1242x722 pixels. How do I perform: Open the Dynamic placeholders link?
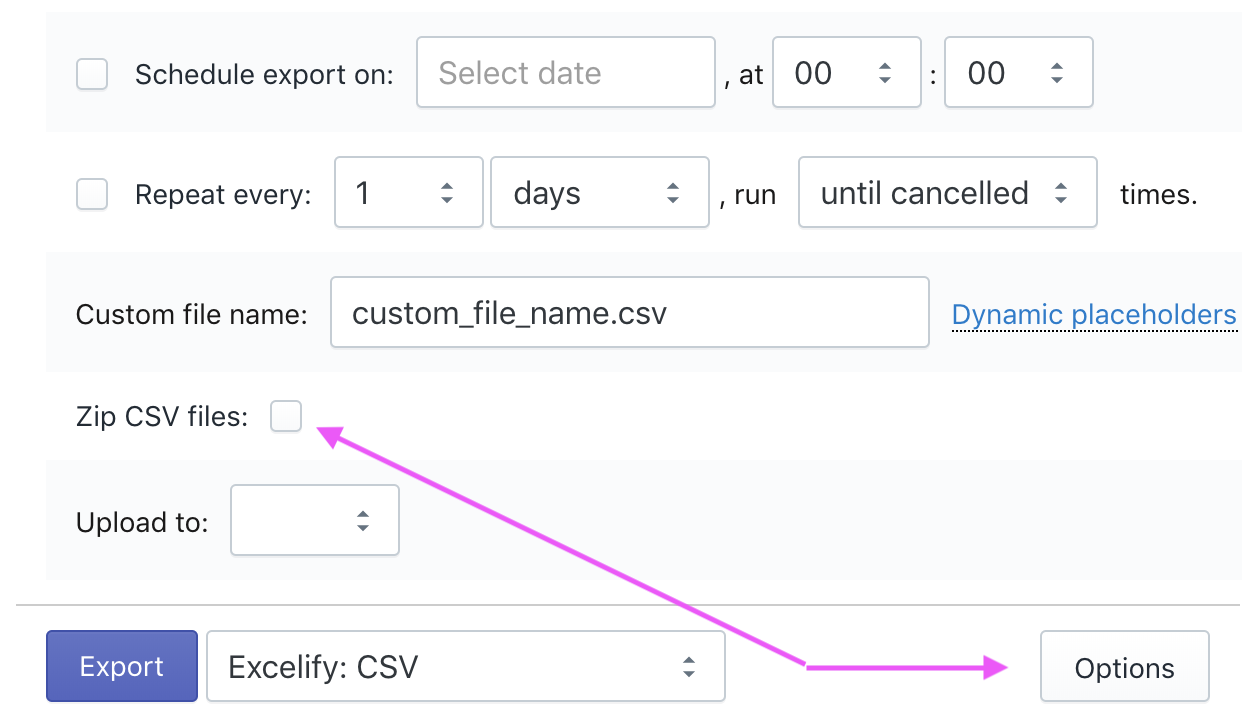pyautogui.click(x=1094, y=315)
